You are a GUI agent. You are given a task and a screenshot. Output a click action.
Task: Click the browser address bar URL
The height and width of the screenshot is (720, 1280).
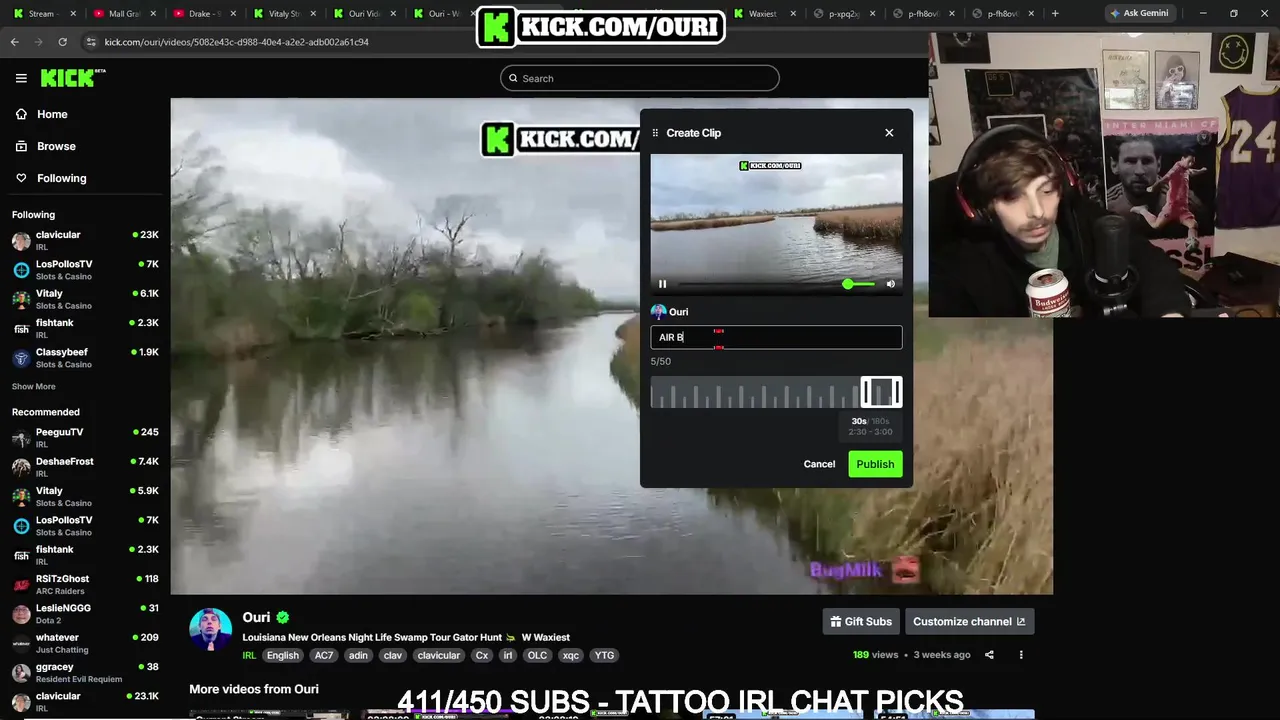click(x=237, y=42)
